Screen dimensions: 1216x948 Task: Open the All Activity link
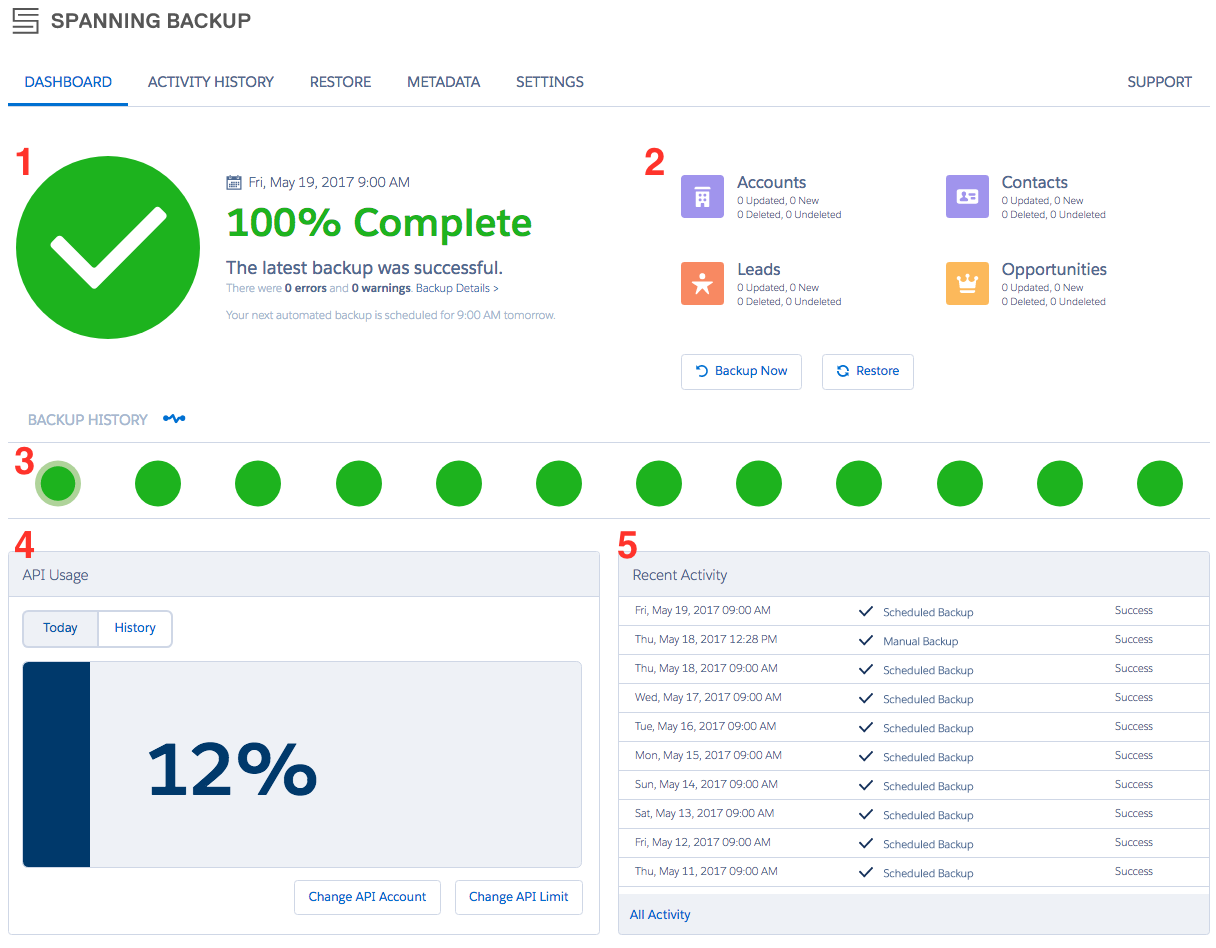coord(660,914)
